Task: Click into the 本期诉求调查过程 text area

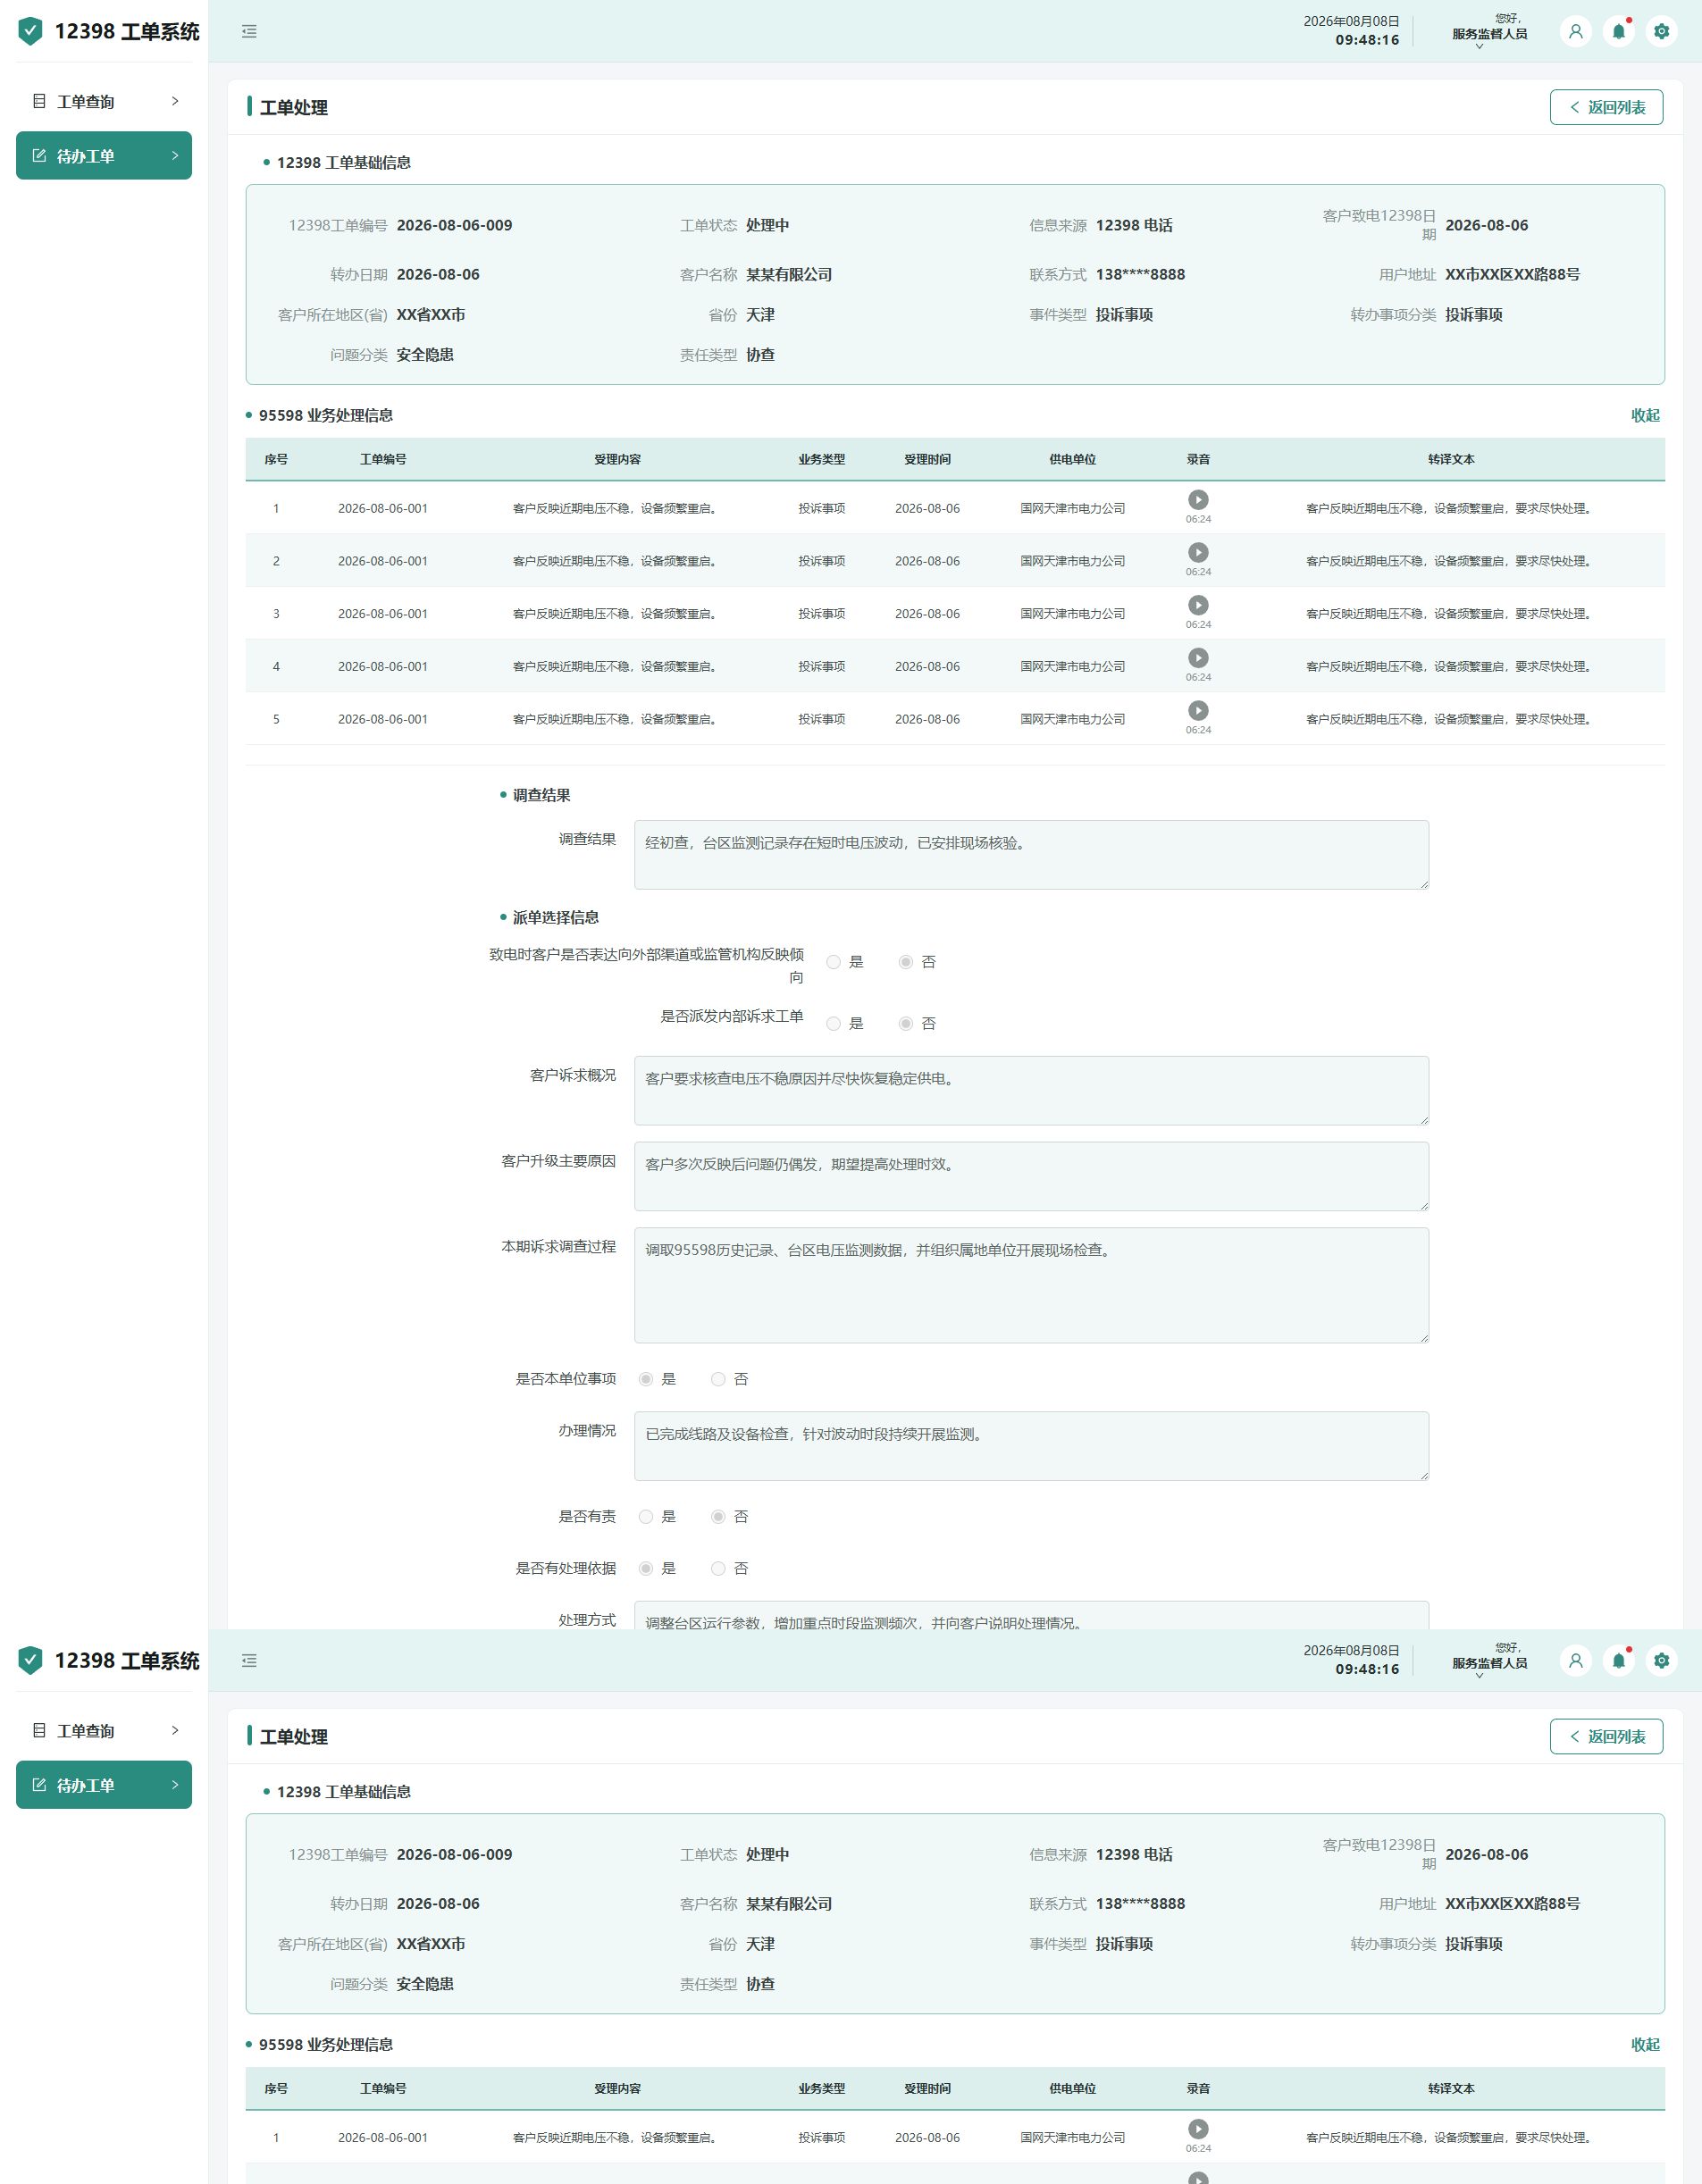Action: pos(1031,1286)
